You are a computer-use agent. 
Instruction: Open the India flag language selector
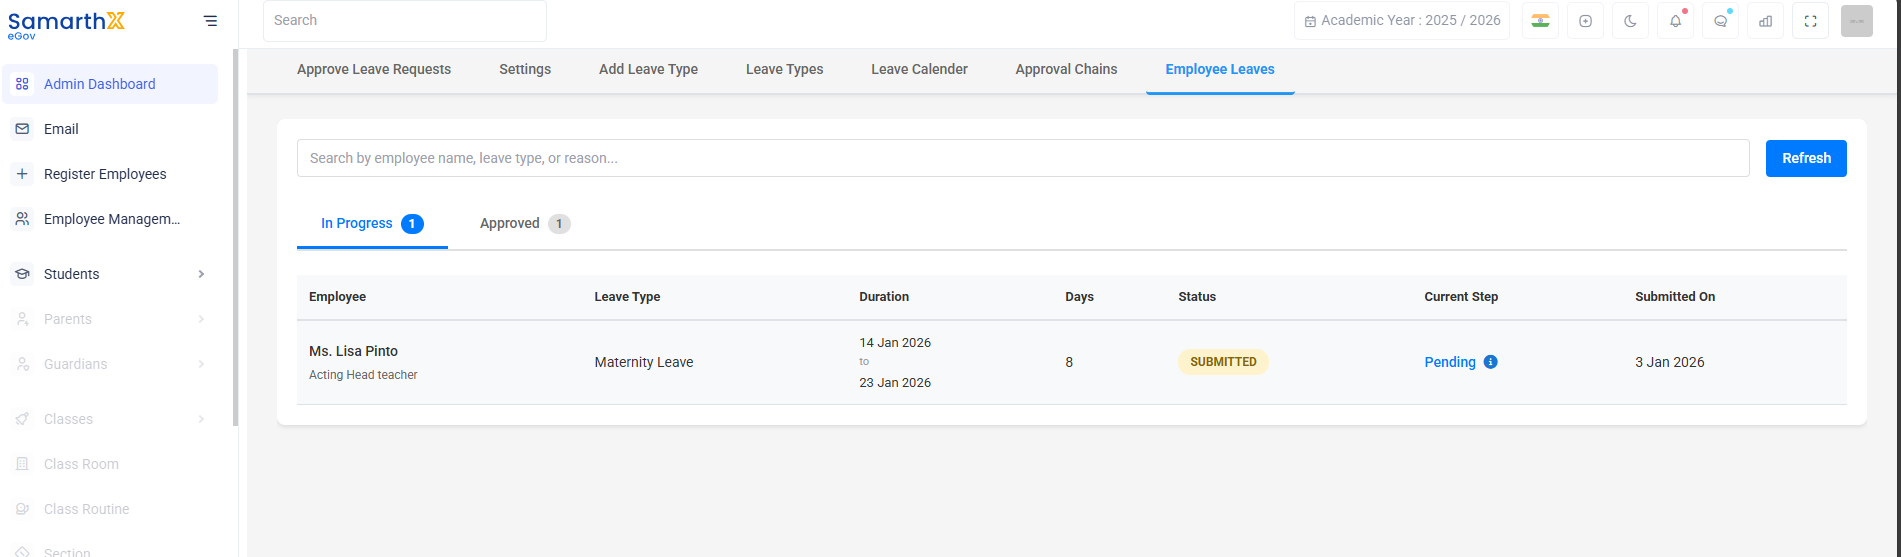click(x=1540, y=20)
